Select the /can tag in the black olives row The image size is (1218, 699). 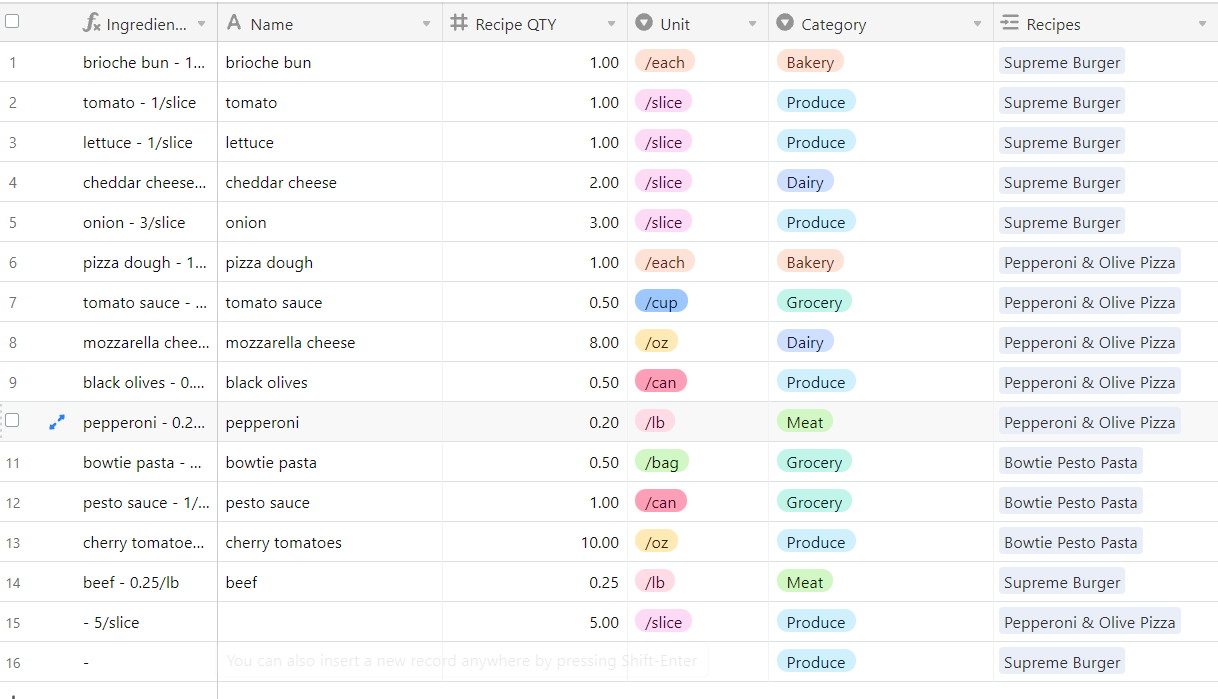(x=661, y=382)
